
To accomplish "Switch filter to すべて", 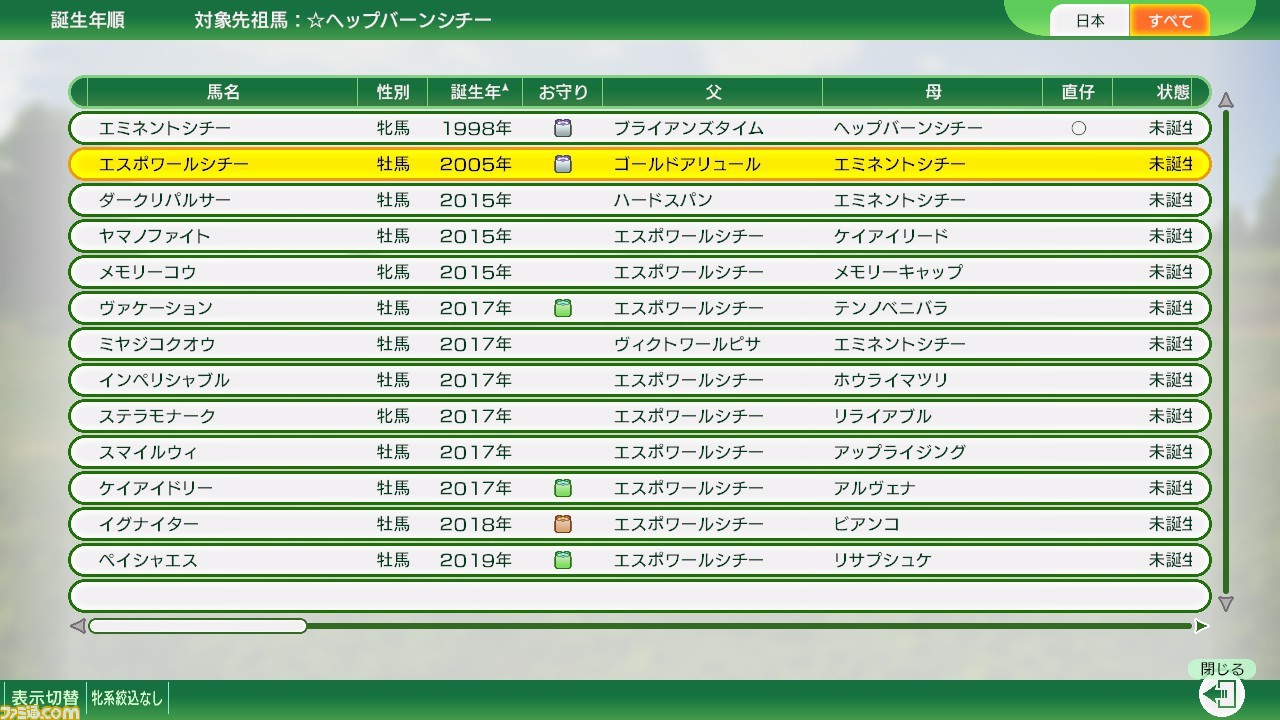I will point(1170,20).
